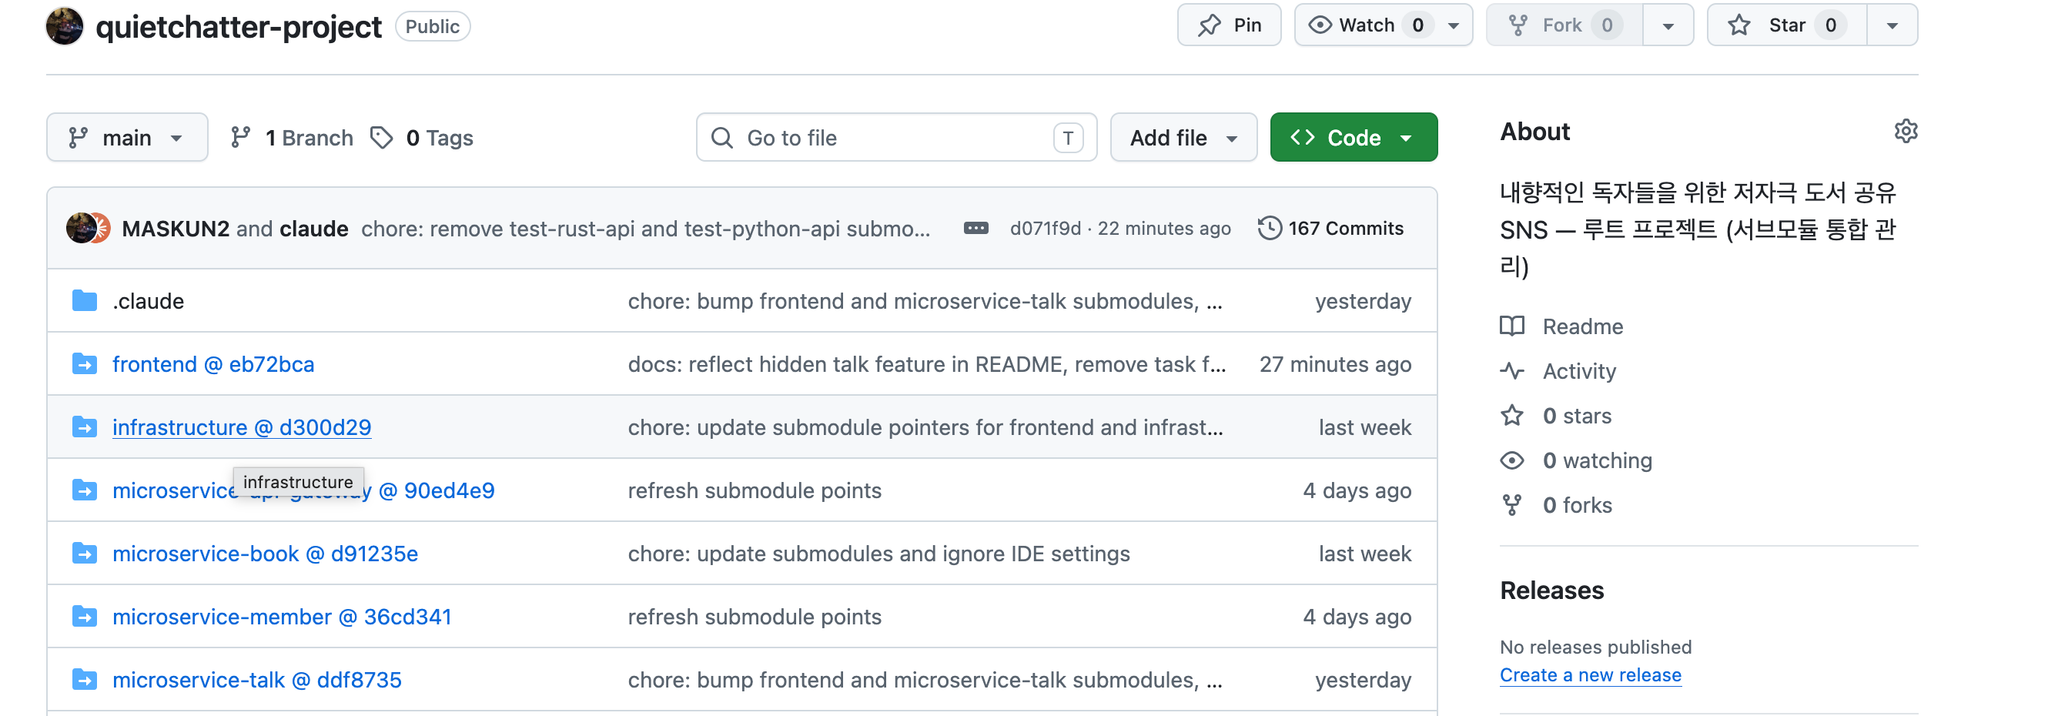Expand the Watch notifications dropdown arrow
This screenshot has height=716, width=2048.
pos(1454,25)
